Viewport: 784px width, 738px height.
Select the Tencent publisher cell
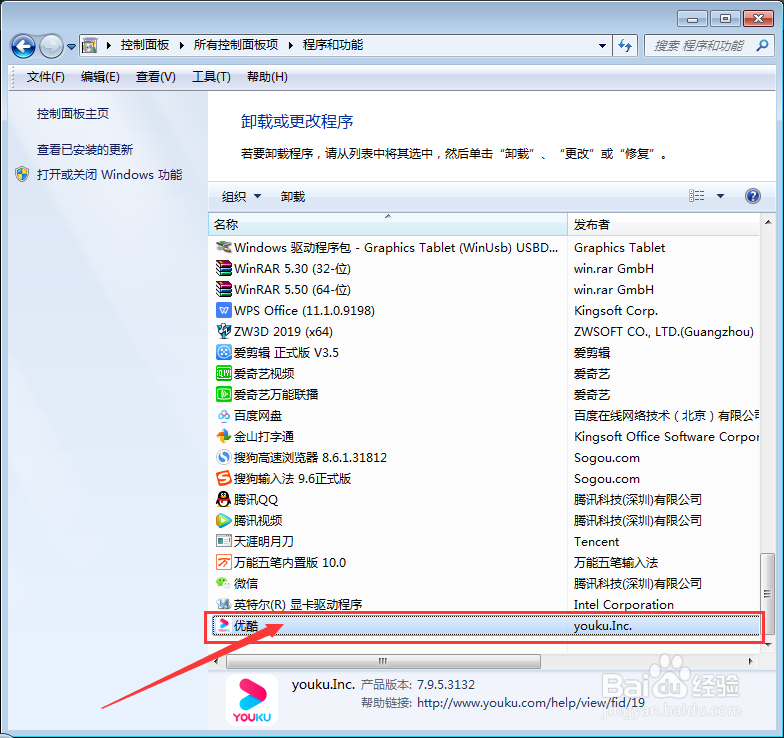coord(596,542)
